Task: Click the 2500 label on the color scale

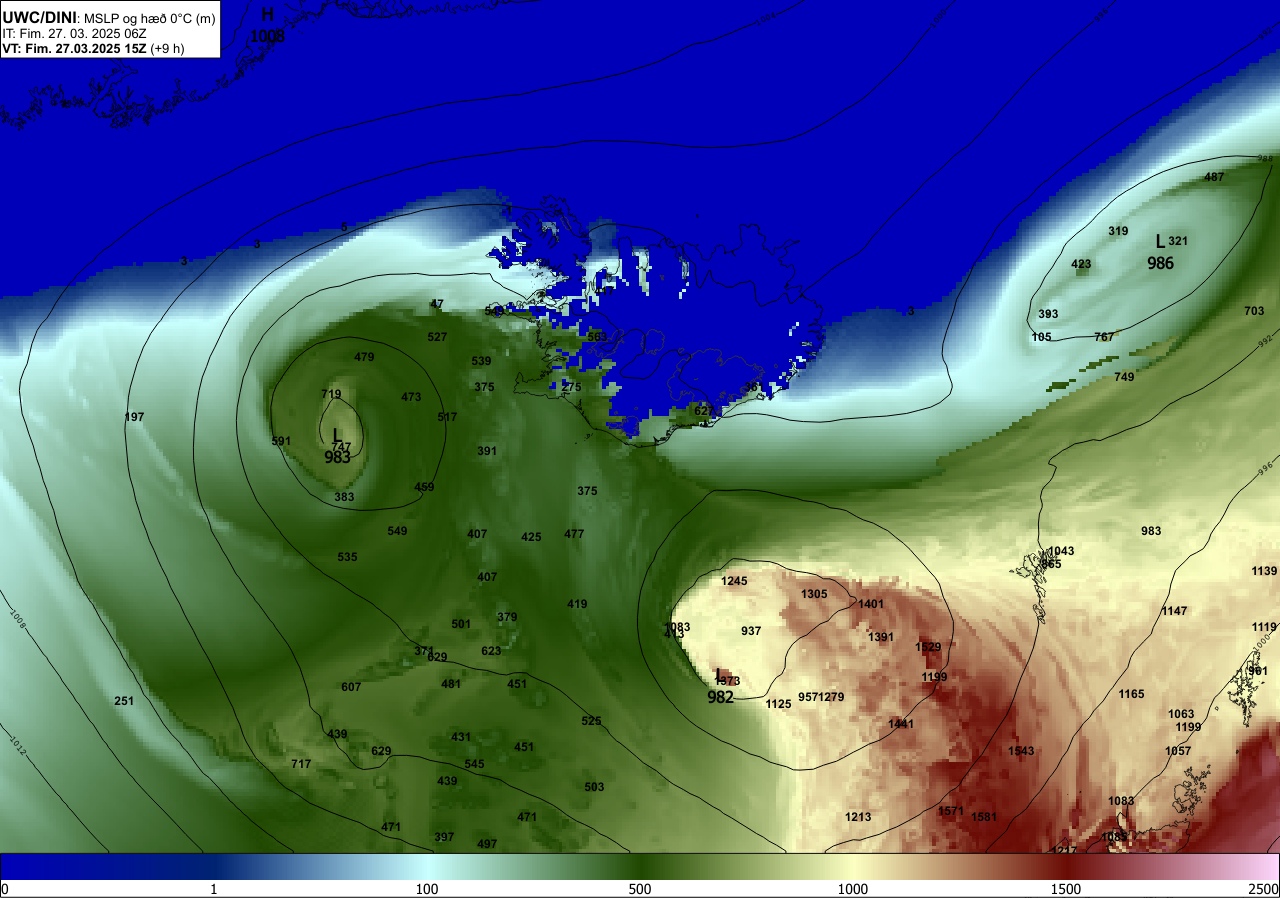Action: point(1264,889)
